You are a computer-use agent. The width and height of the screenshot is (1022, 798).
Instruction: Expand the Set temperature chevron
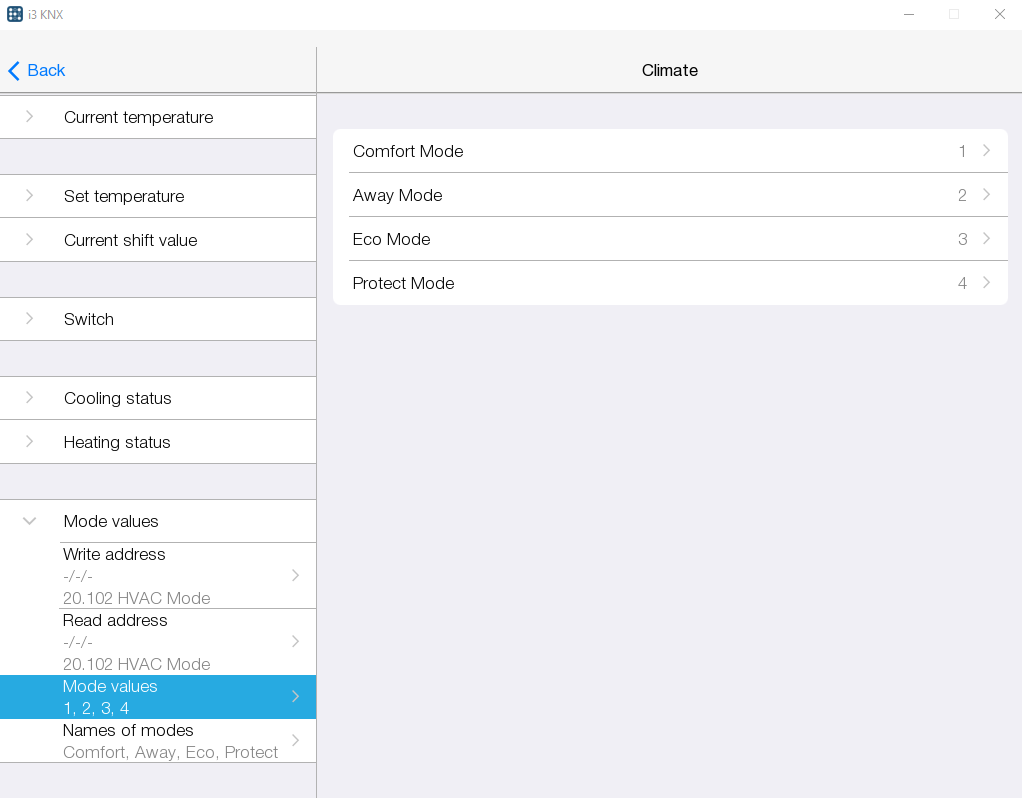tap(30, 196)
